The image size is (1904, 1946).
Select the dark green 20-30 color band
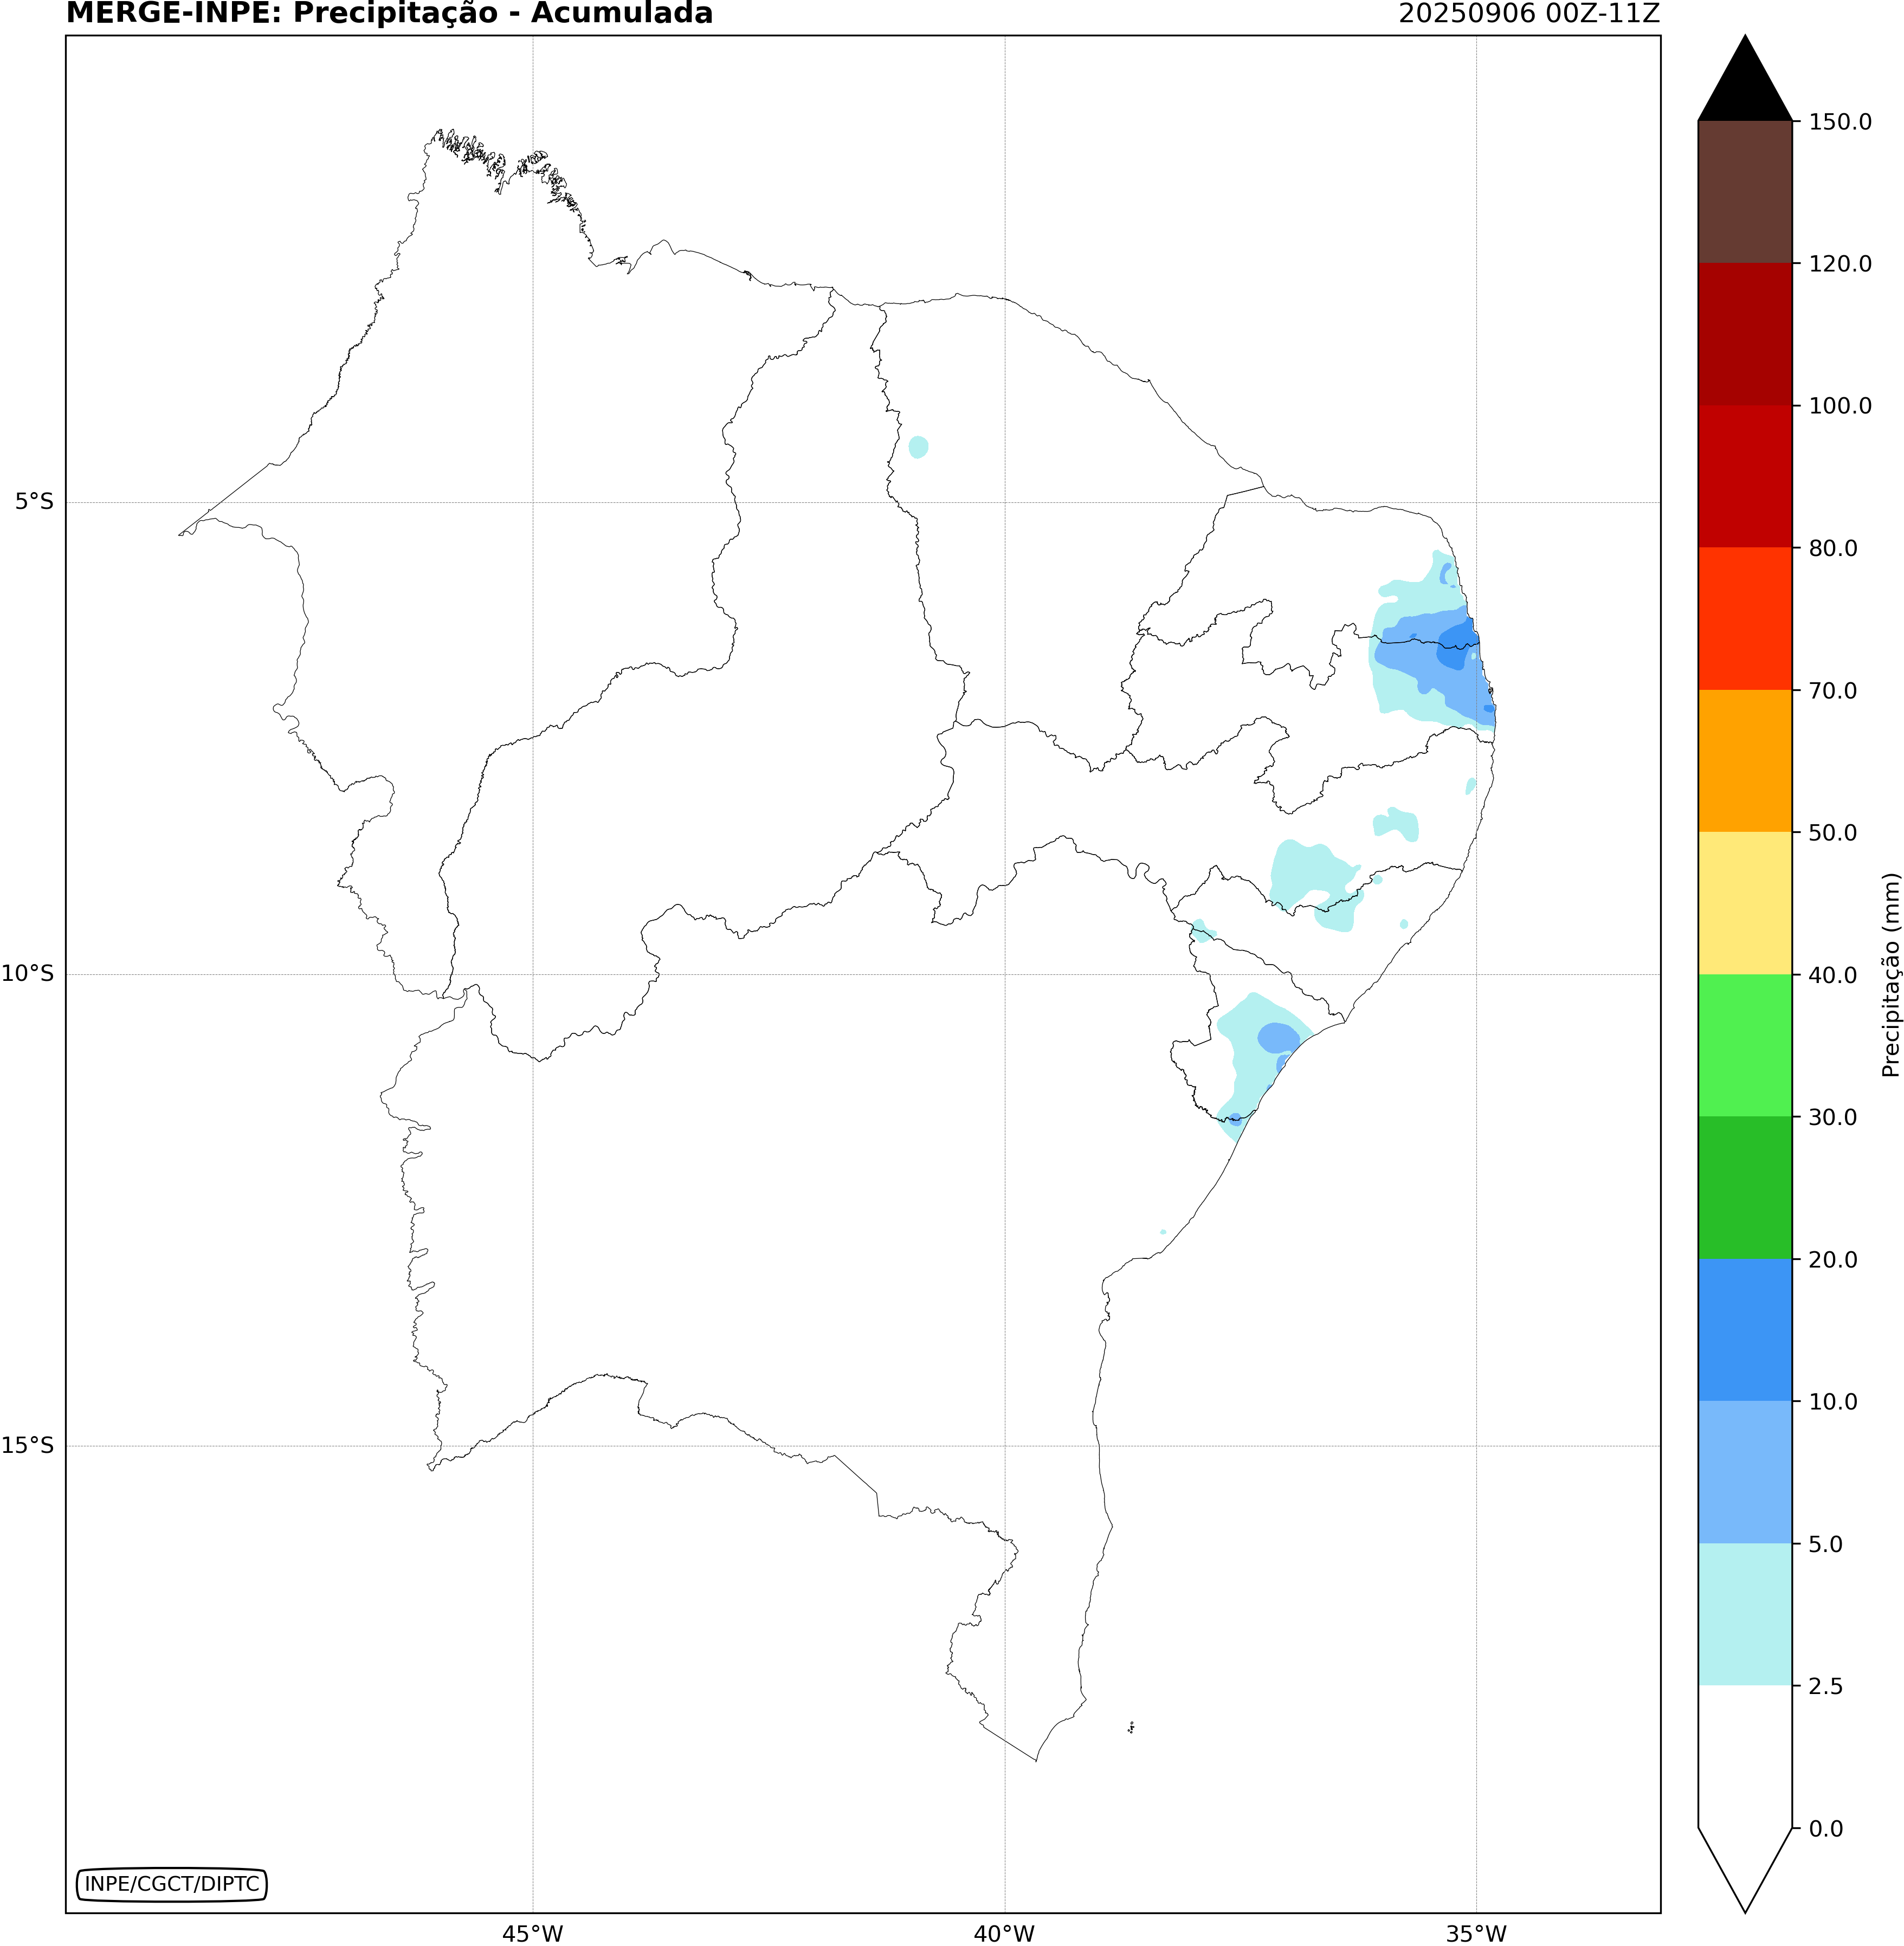(1745, 1188)
